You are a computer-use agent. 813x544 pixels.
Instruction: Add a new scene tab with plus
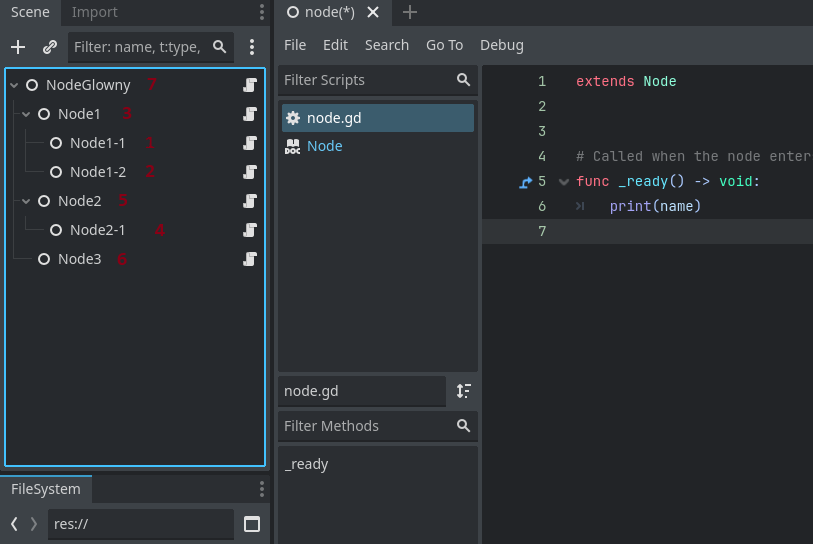(x=410, y=12)
